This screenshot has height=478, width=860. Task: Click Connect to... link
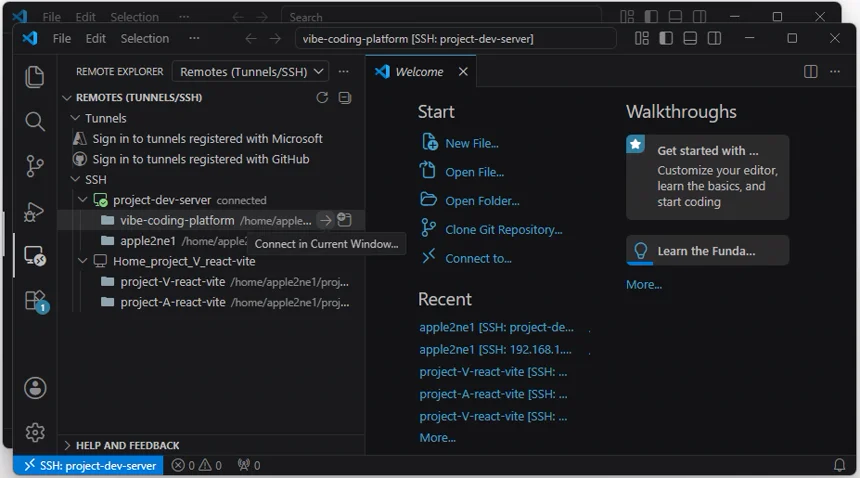(478, 259)
